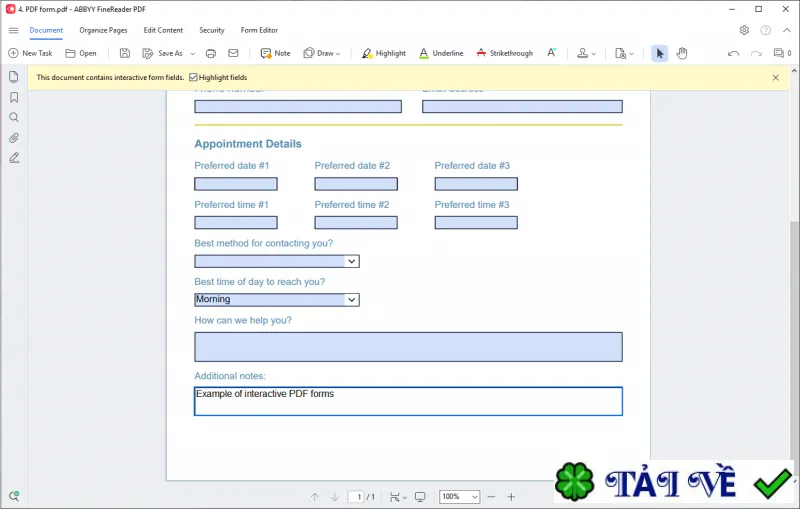Image resolution: width=800 pixels, height=509 pixels.
Task: Open the digital signatures panel
Action: coord(14,158)
